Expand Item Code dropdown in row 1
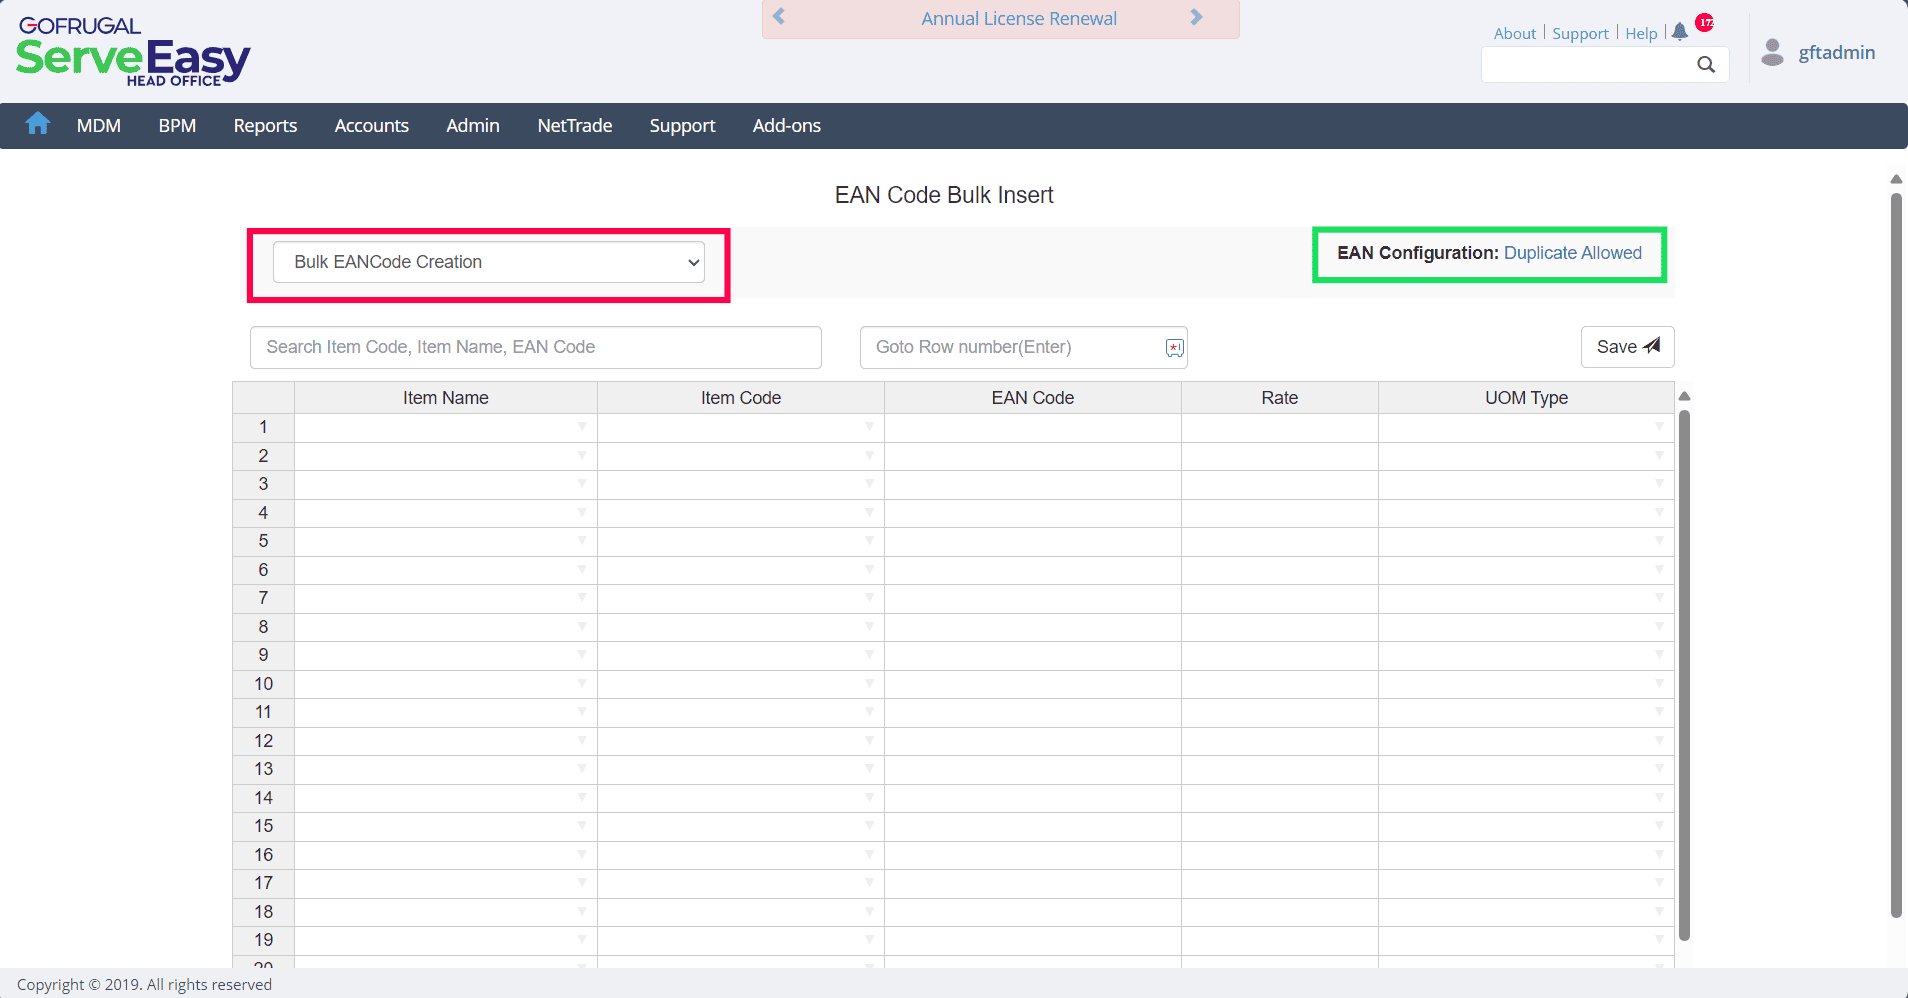The width and height of the screenshot is (1908, 998). (869, 427)
